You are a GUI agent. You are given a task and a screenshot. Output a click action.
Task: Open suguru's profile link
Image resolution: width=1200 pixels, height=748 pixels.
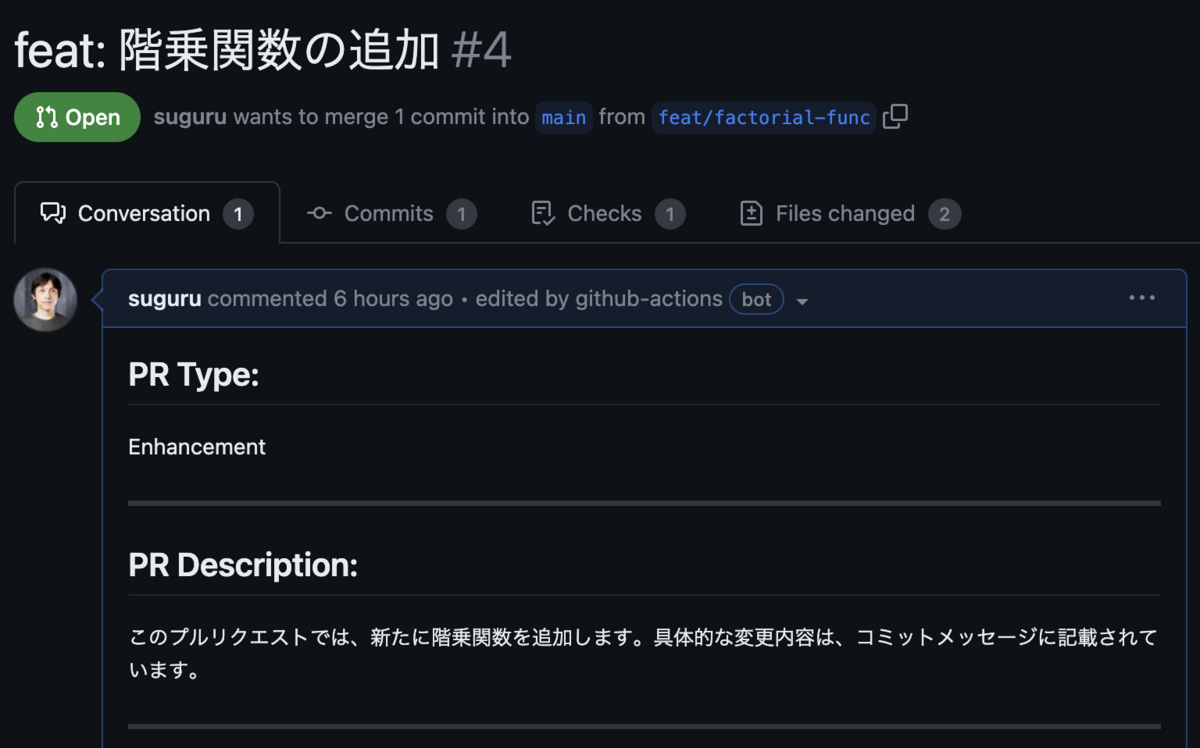(x=191, y=116)
